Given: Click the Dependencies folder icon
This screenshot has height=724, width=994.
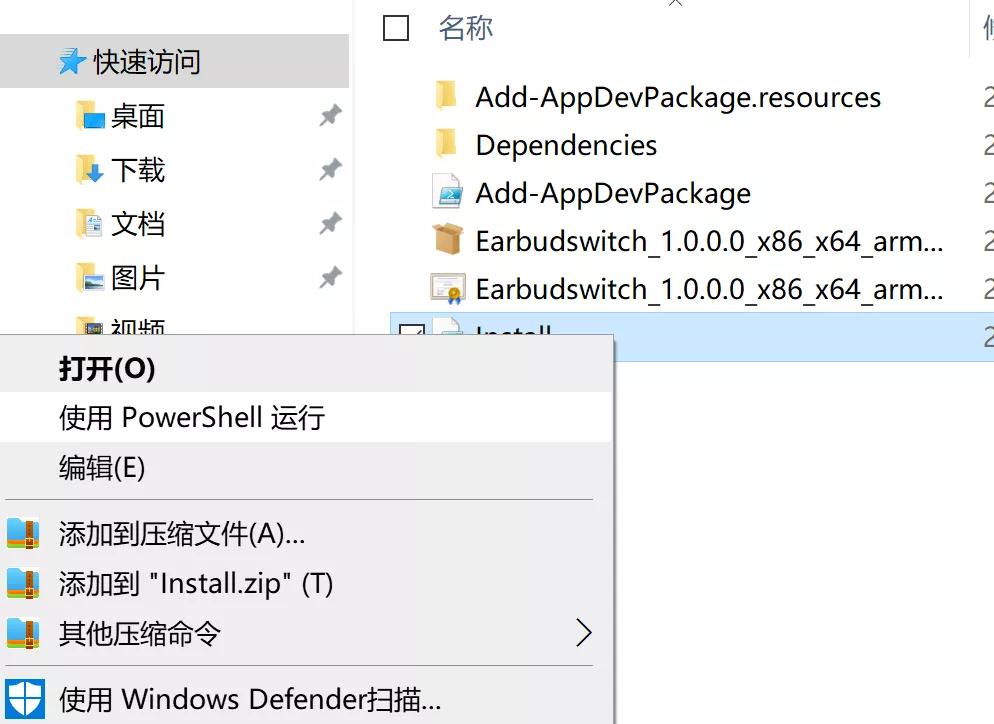Looking at the screenshot, I should tap(446, 144).
